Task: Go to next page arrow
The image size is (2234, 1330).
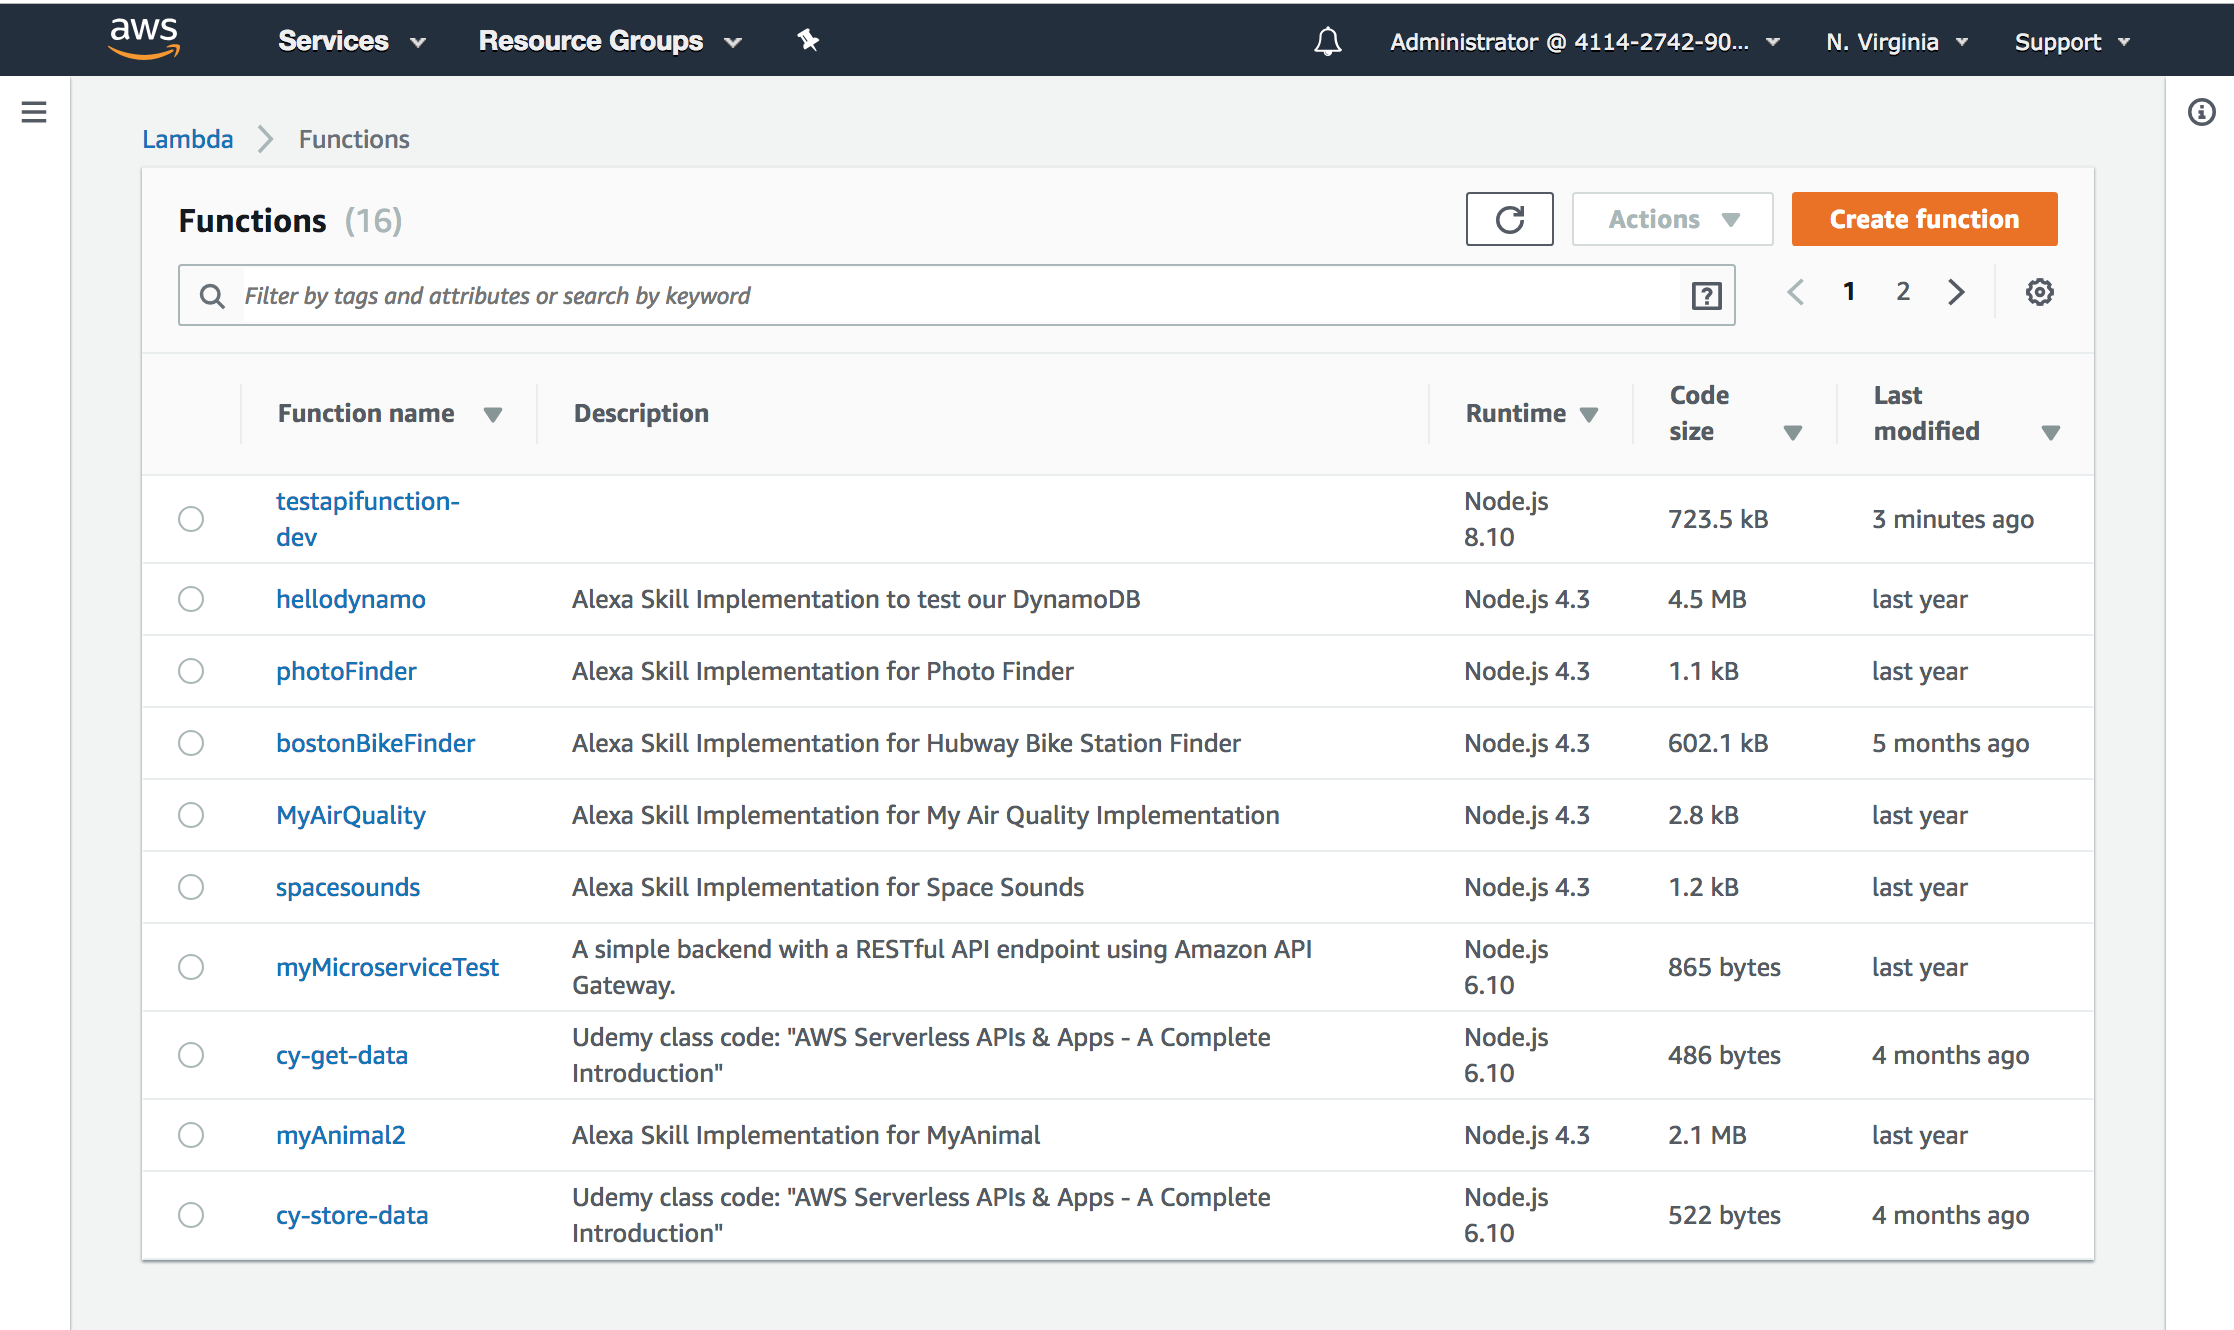Action: pos(1956,292)
